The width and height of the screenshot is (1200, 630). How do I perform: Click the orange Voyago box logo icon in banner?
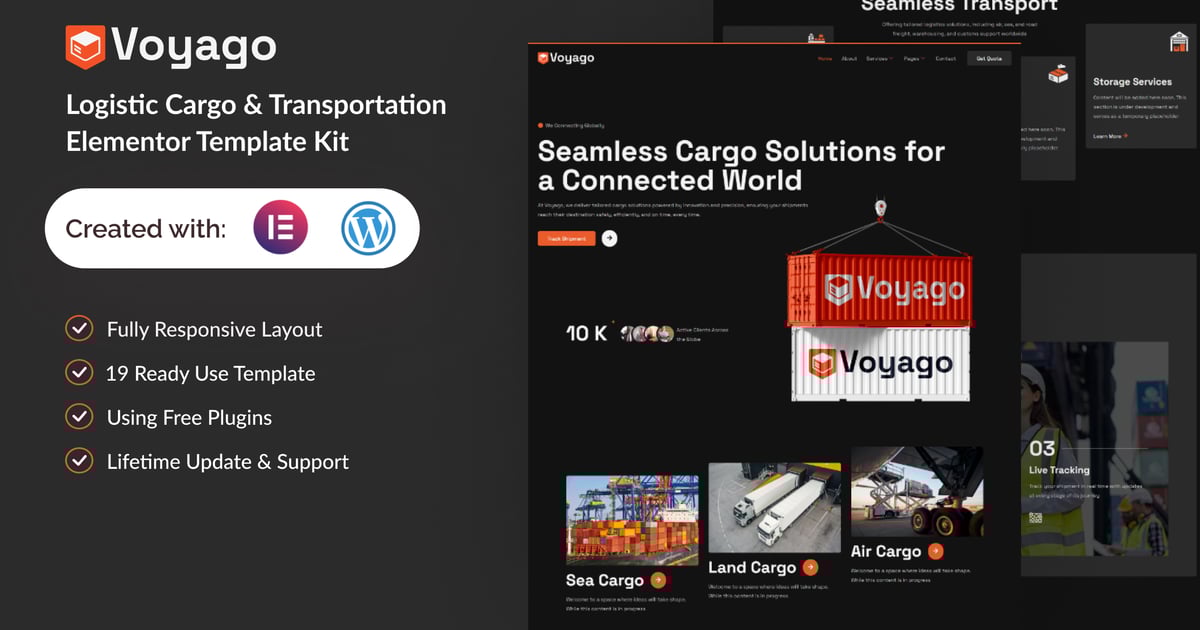tap(85, 48)
